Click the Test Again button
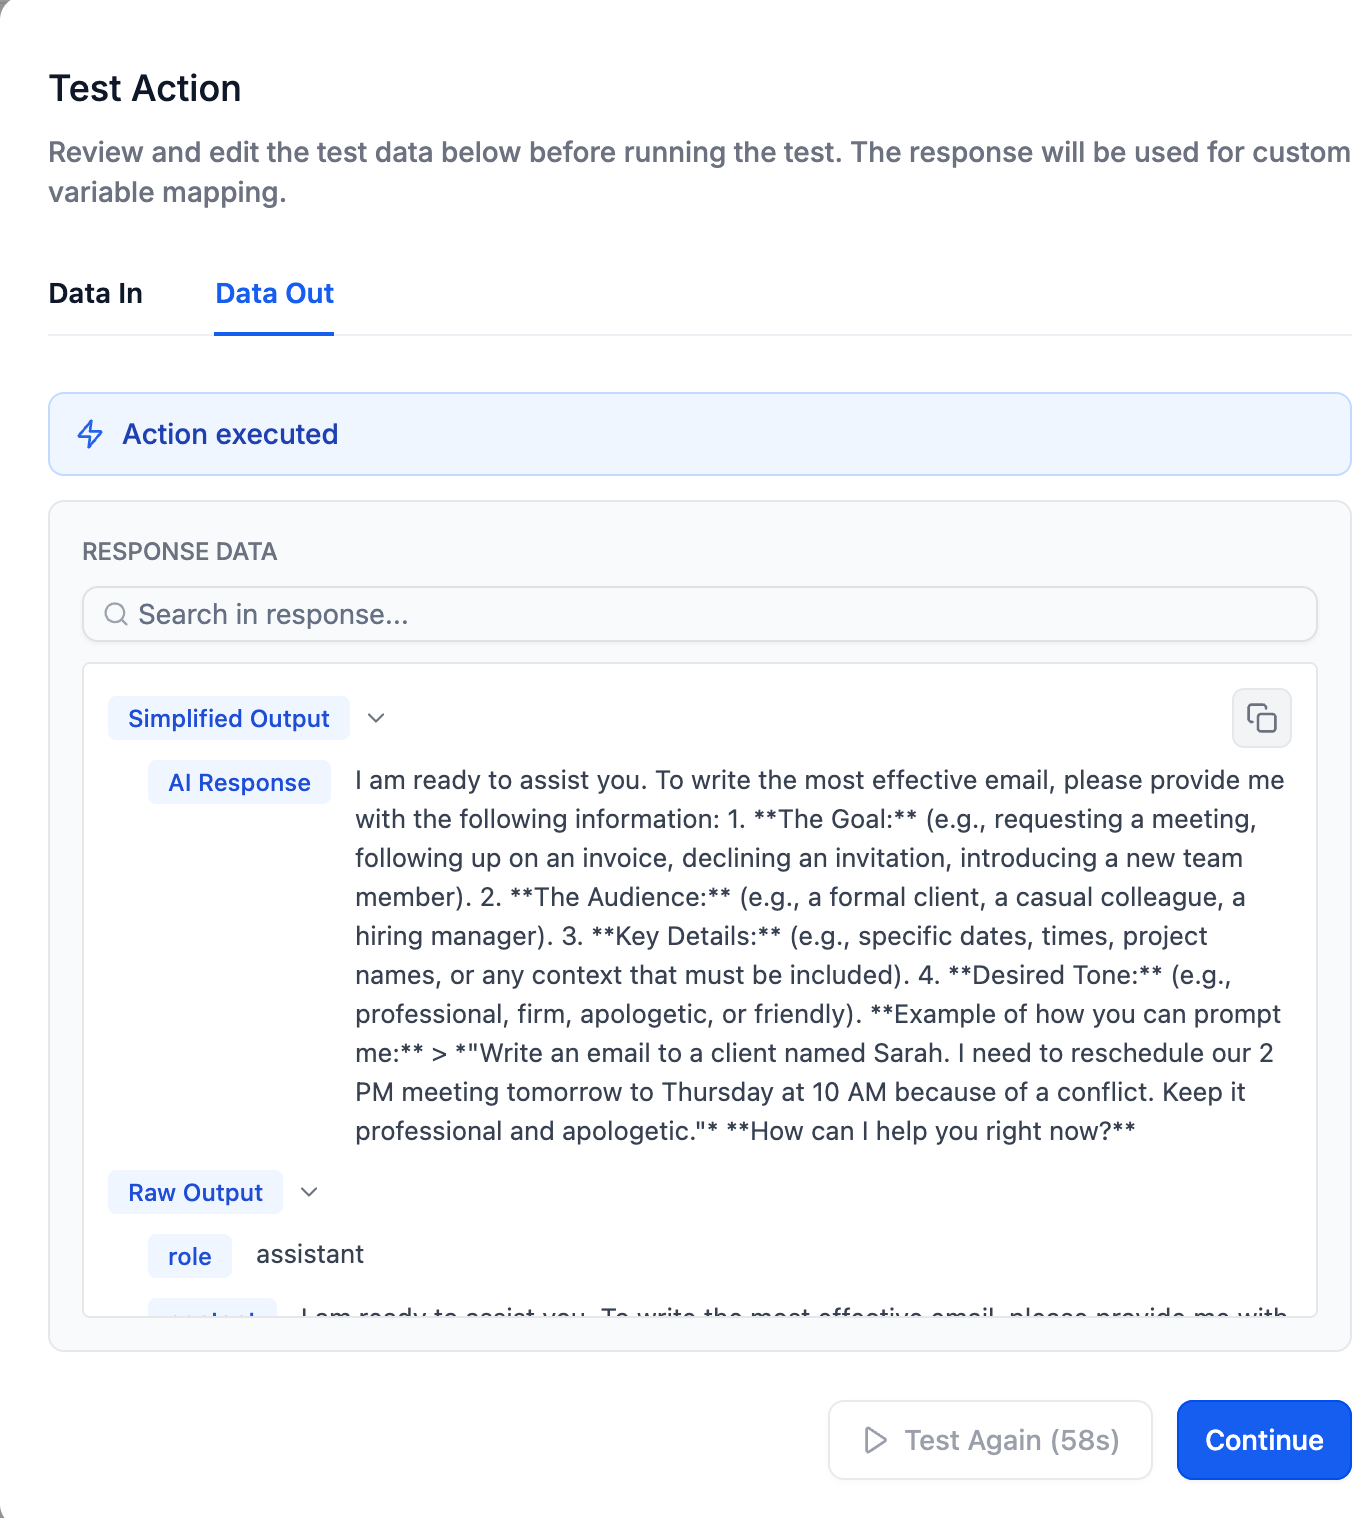 click(x=989, y=1440)
